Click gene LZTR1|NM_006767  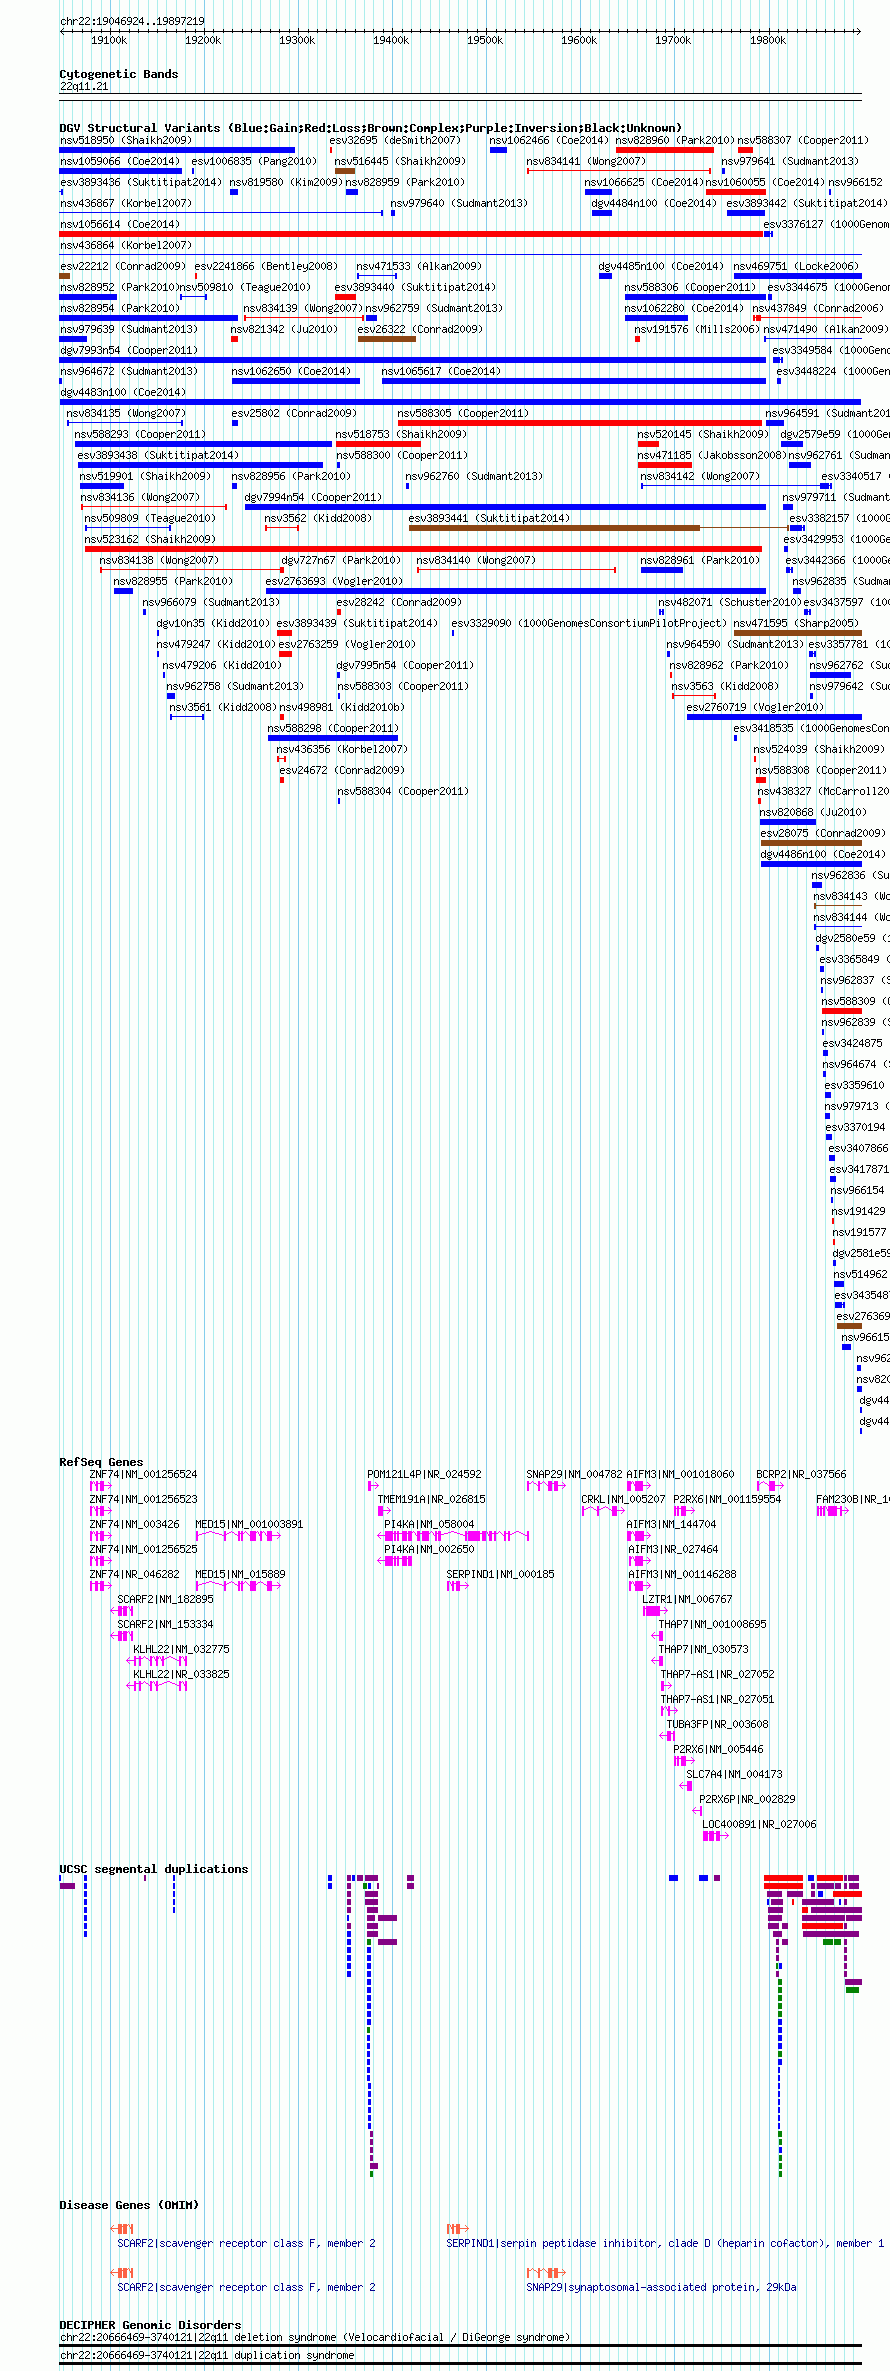(655, 1611)
